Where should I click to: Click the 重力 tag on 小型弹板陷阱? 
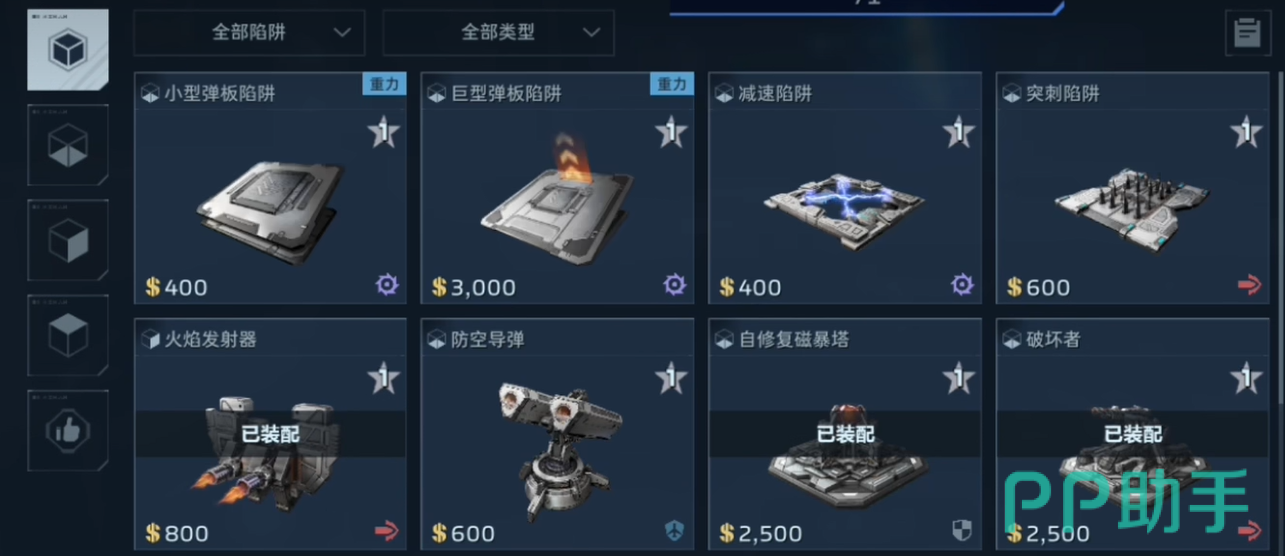click(384, 84)
